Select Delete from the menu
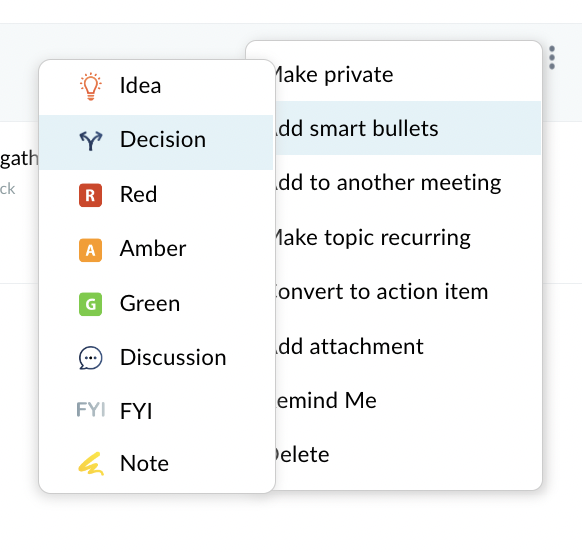This screenshot has width=582, height=552. (x=408, y=454)
